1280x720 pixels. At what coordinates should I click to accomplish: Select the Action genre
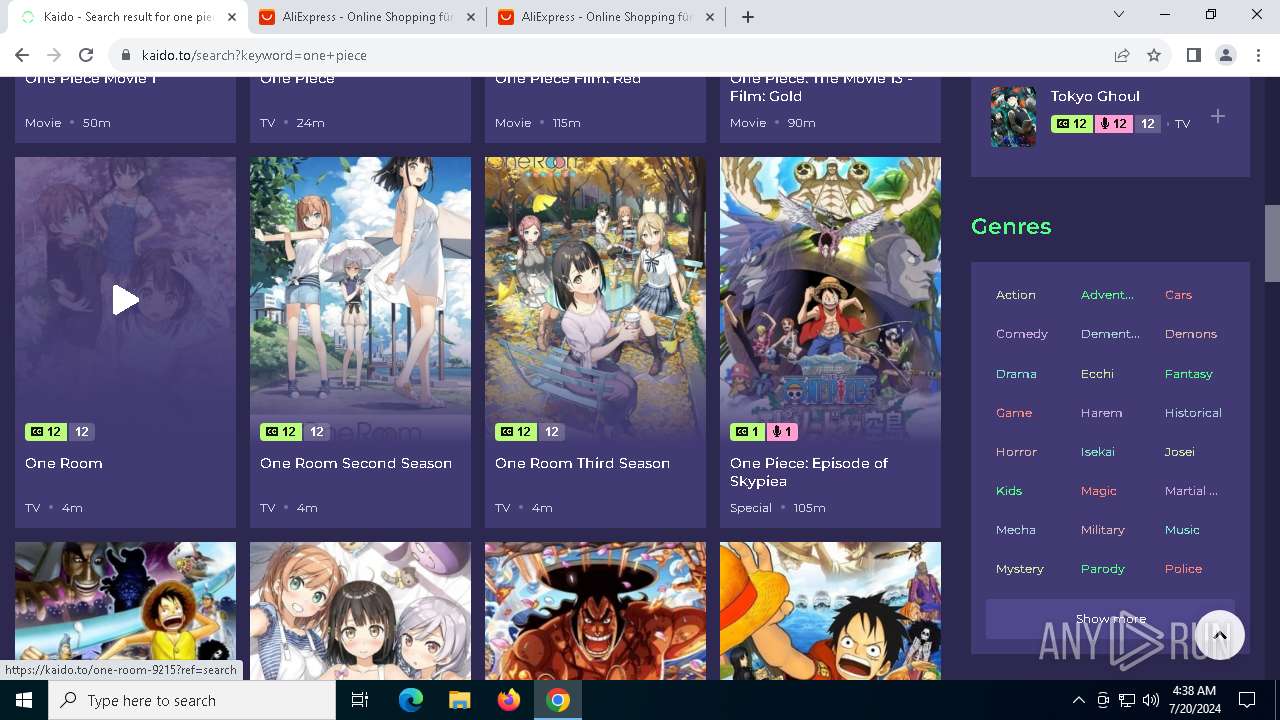[x=1016, y=295]
